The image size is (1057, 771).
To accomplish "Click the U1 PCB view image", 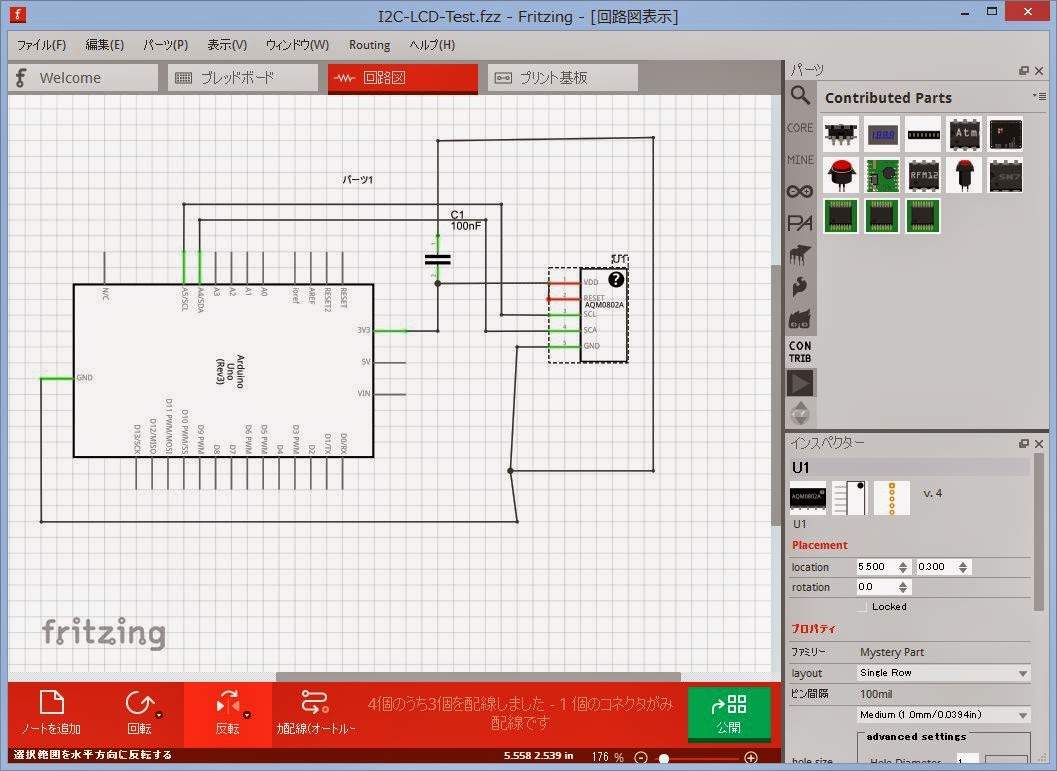I will (x=892, y=497).
